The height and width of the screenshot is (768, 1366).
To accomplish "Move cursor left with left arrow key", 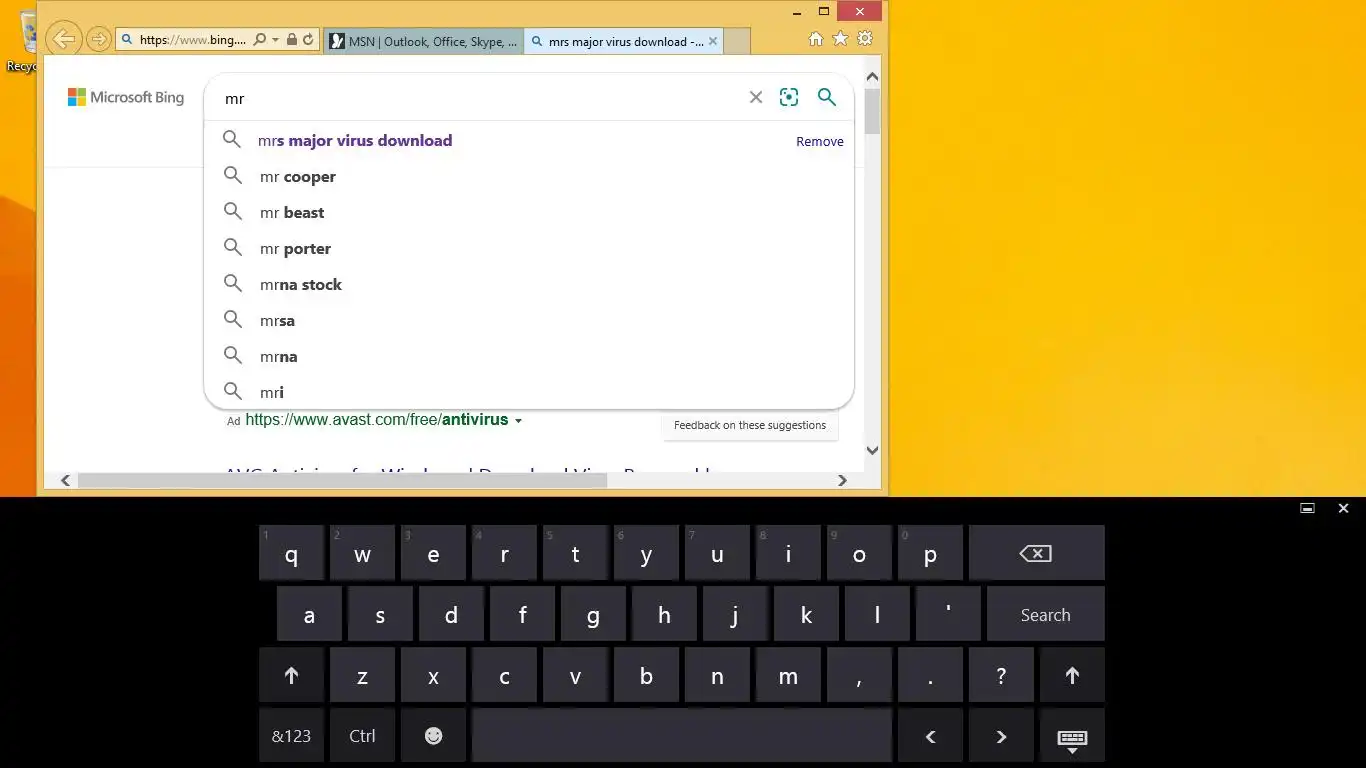I will pyautogui.click(x=930, y=736).
